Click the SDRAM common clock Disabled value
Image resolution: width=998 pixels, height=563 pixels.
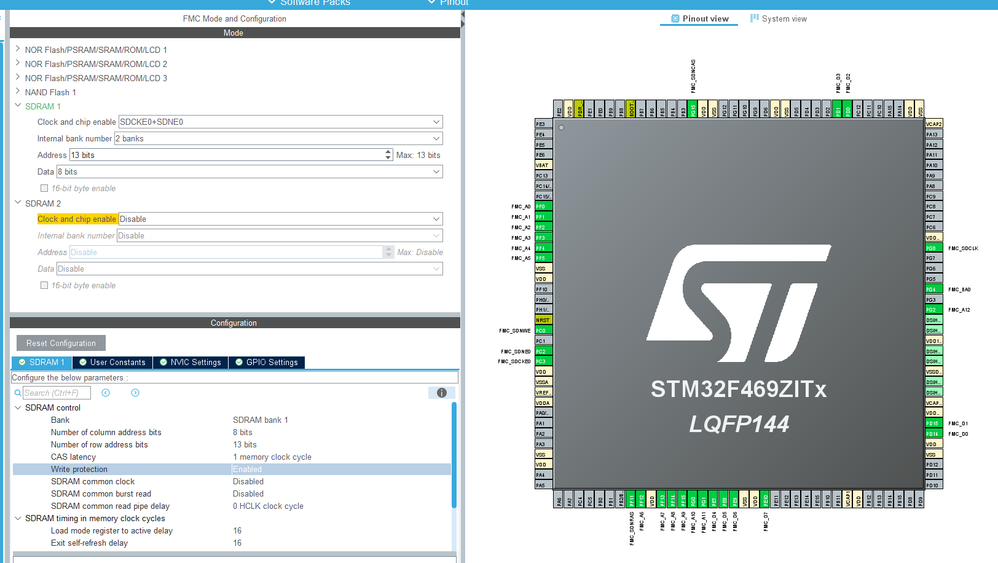coord(248,482)
